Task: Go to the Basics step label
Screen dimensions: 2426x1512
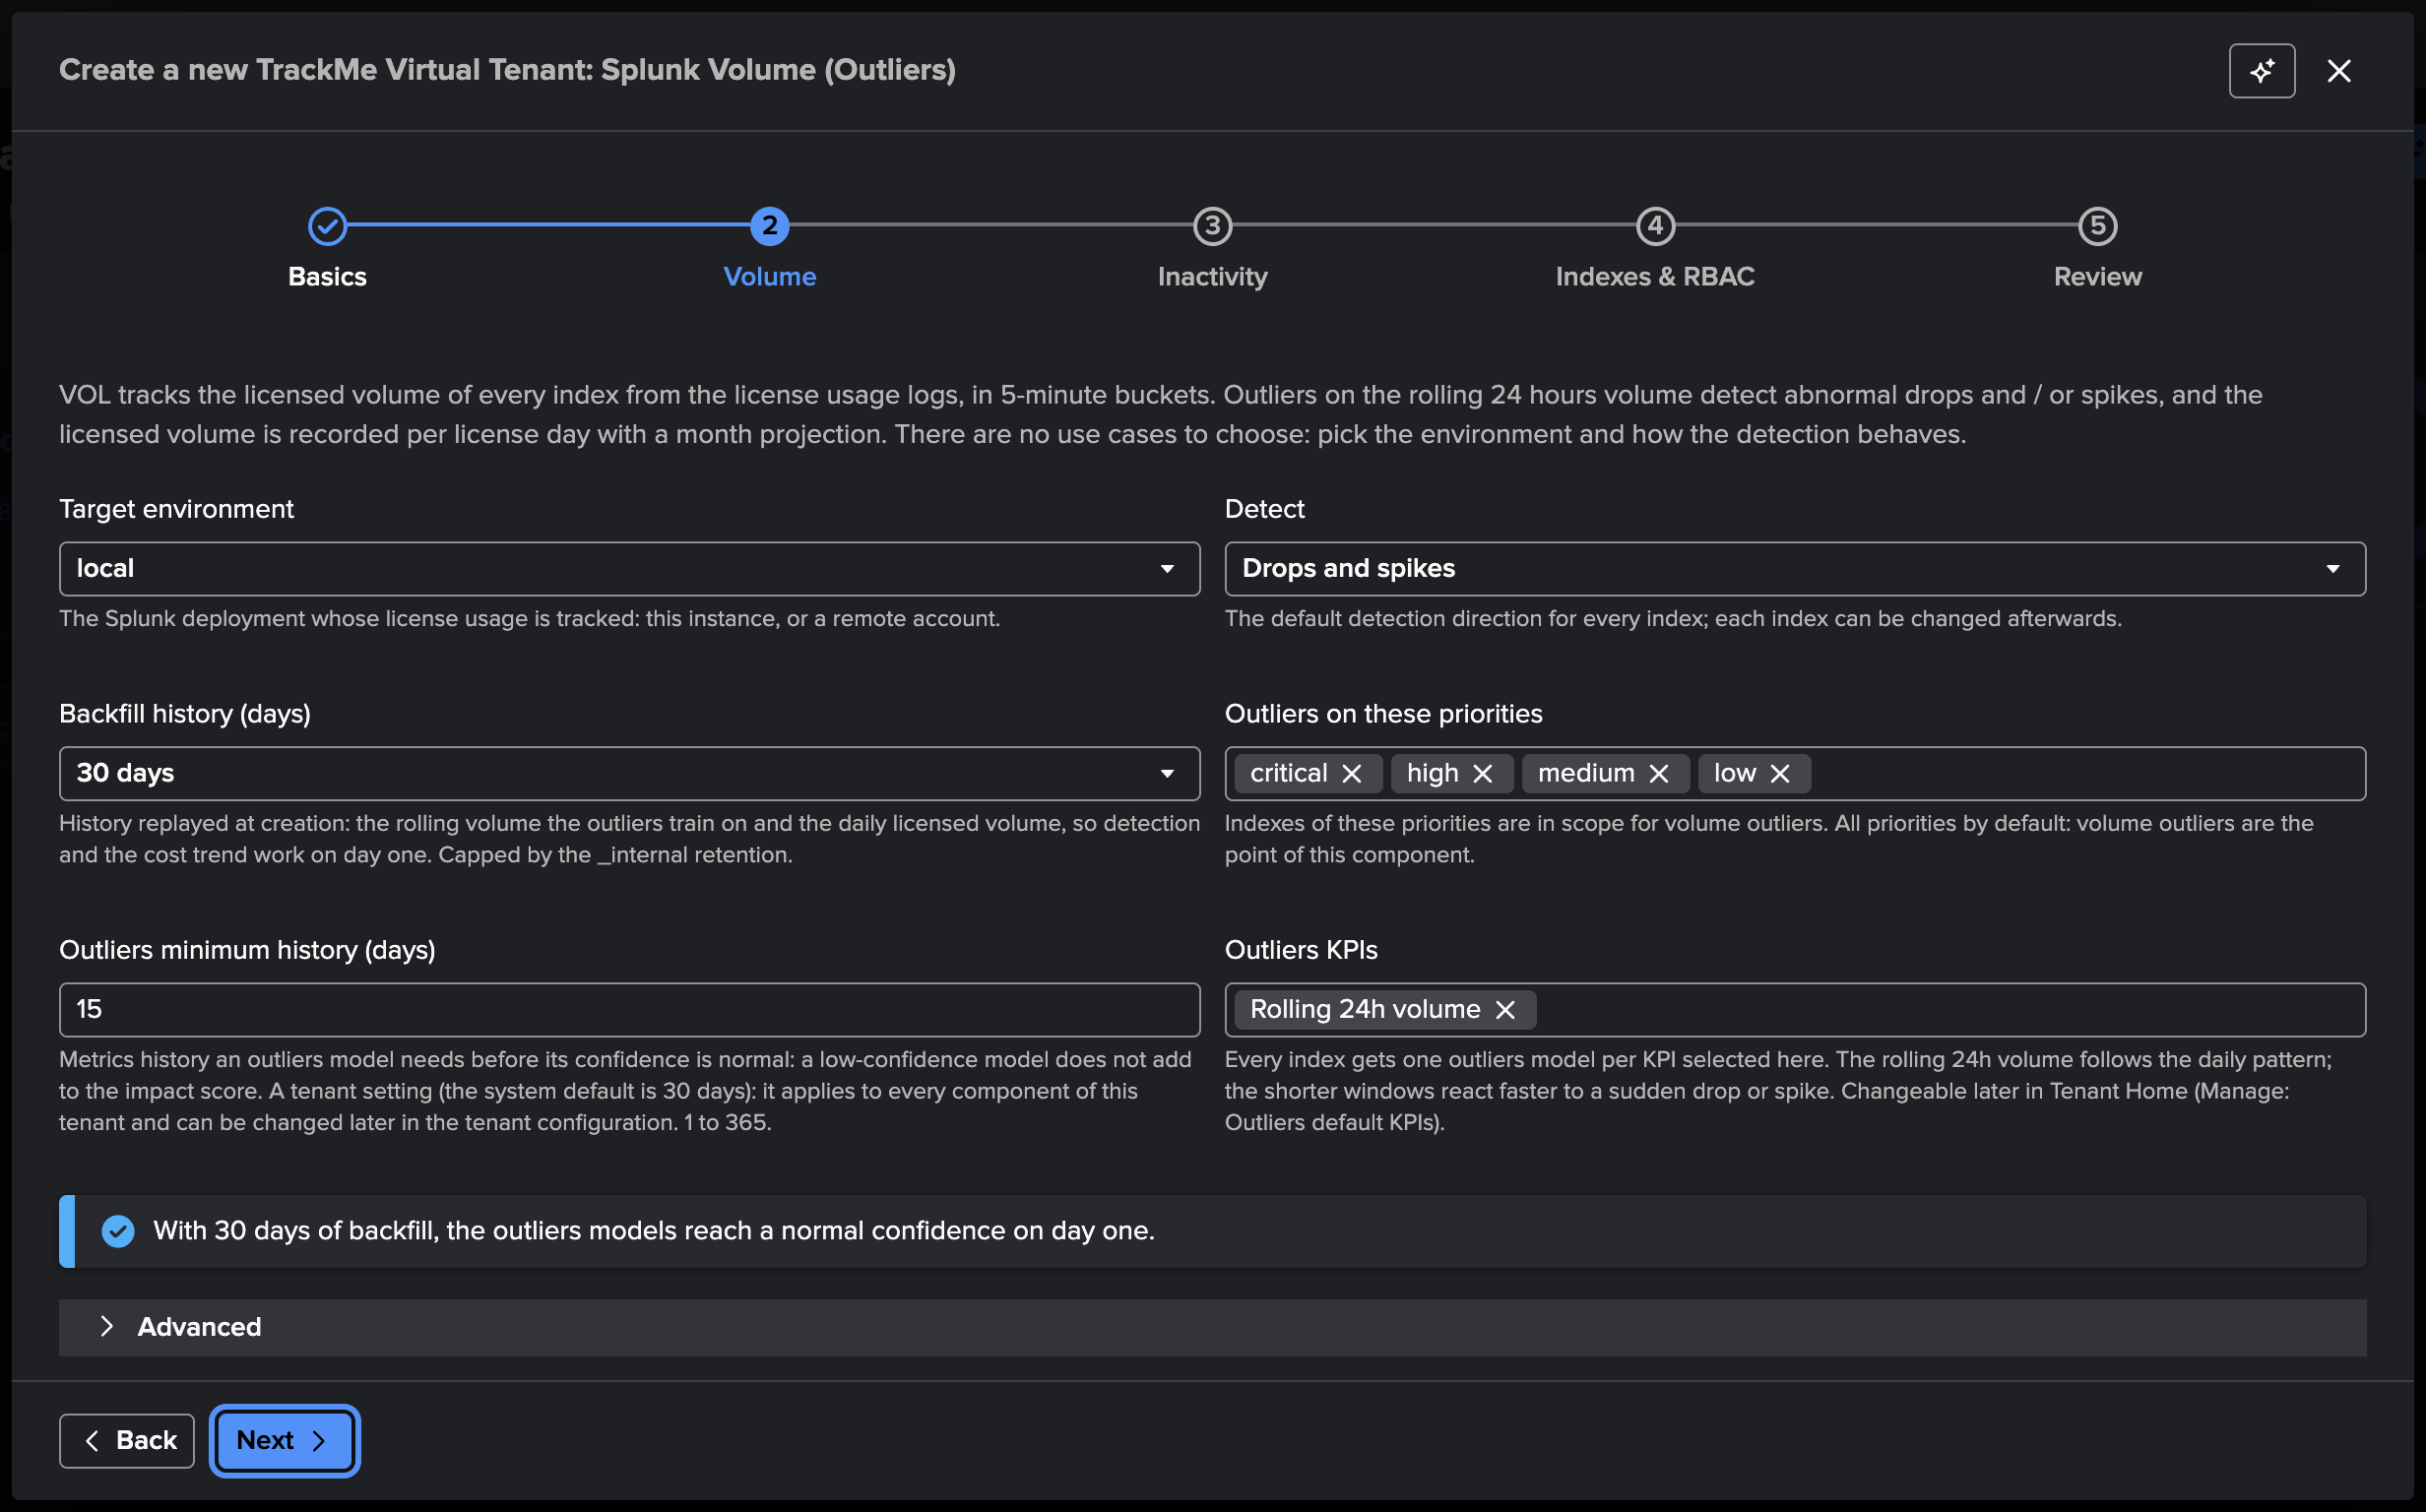Action: 327,277
